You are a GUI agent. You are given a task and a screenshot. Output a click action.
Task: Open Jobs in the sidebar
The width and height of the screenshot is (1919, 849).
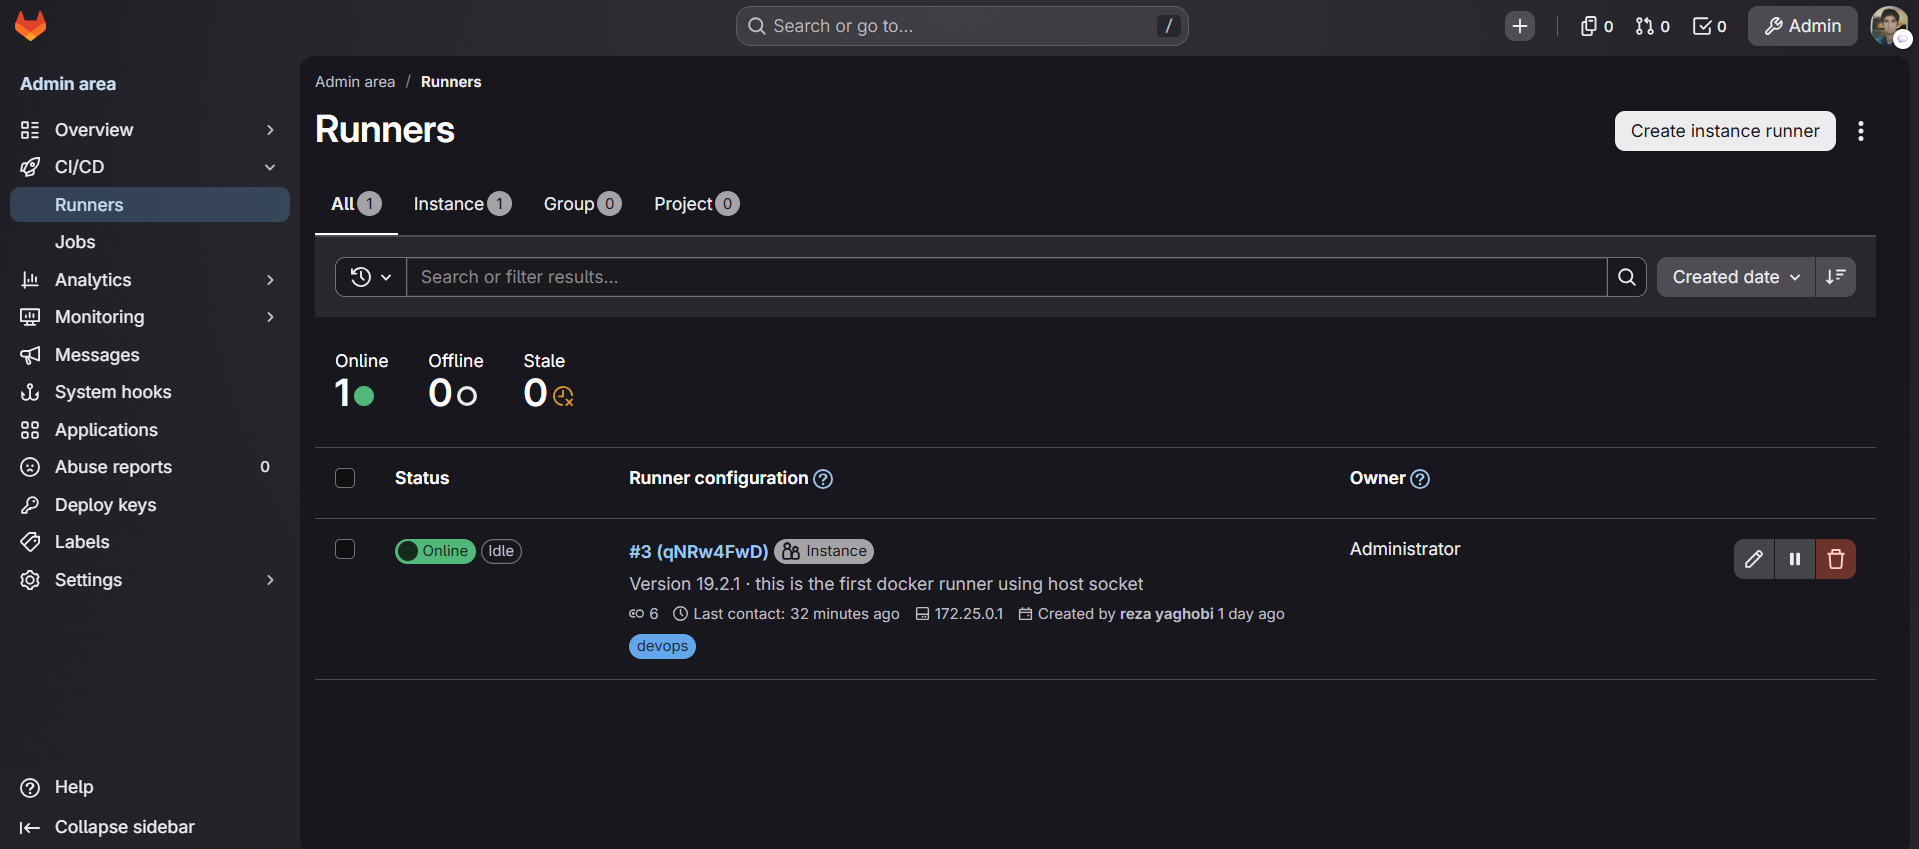click(x=150, y=242)
